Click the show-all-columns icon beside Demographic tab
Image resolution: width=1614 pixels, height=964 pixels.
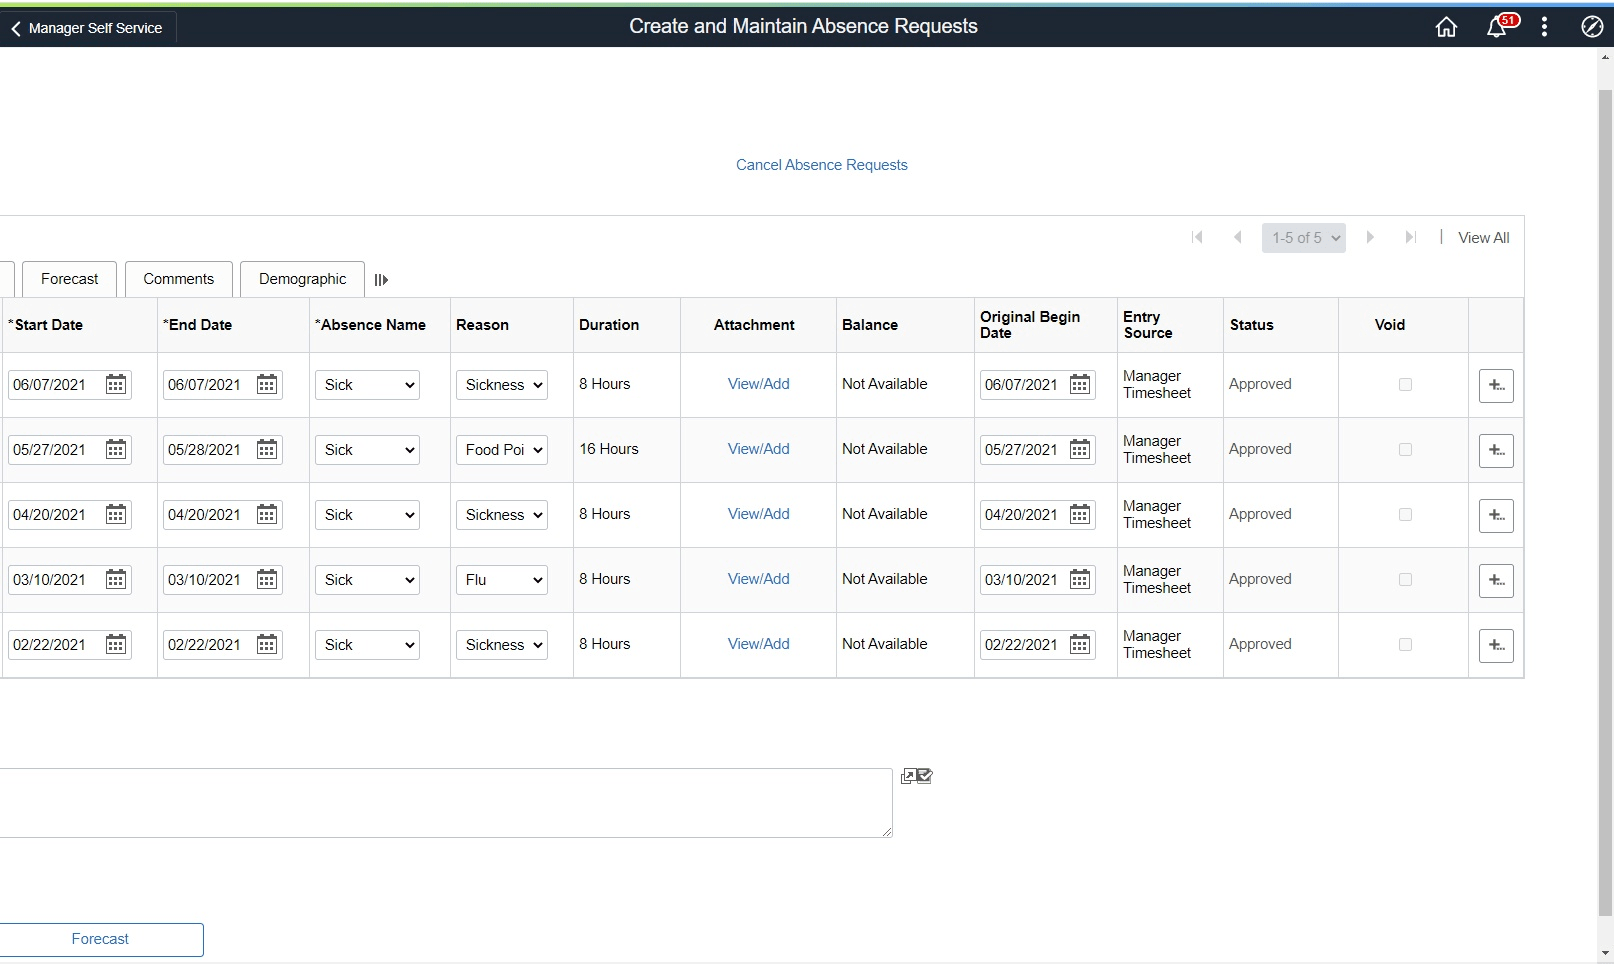pos(381,279)
